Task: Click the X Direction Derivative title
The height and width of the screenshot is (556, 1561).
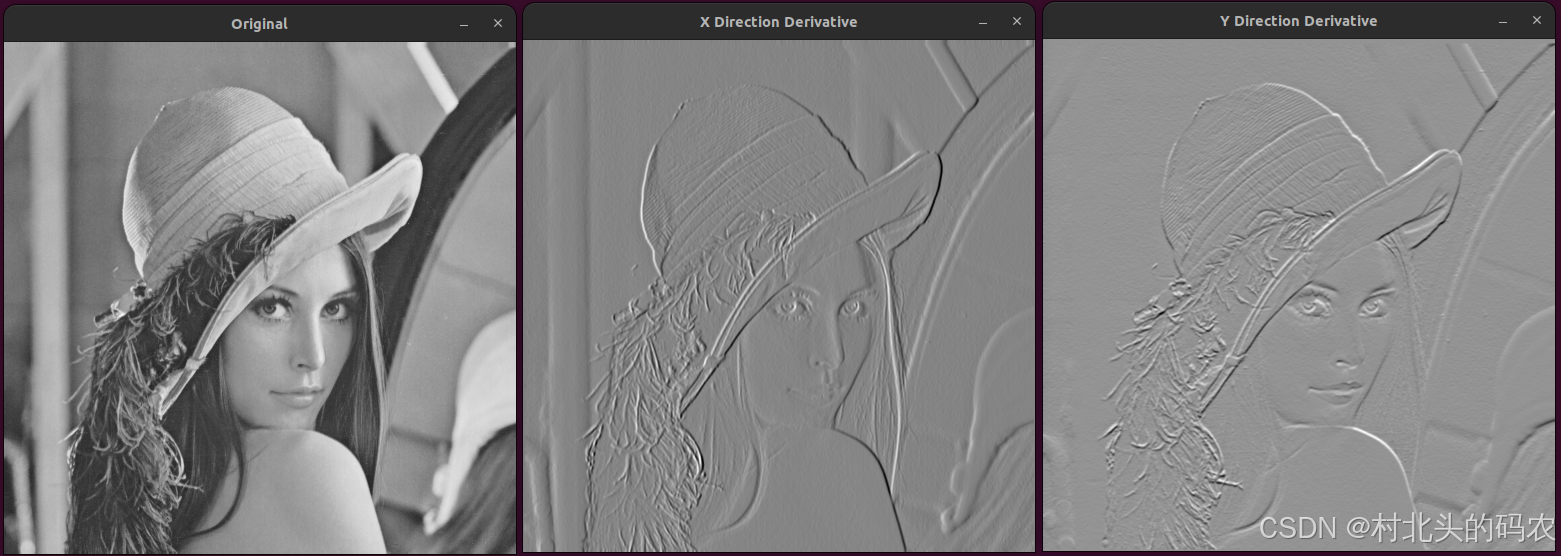Action: [778, 22]
